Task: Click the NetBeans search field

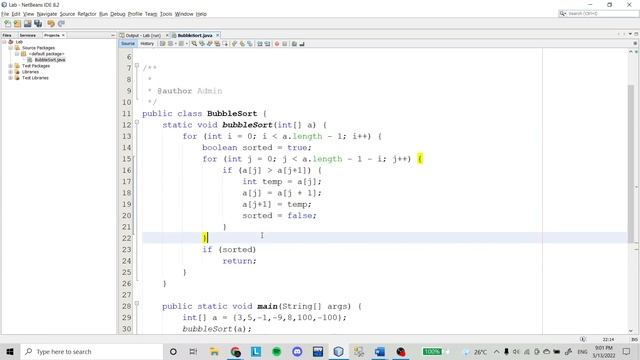Action: point(598,13)
